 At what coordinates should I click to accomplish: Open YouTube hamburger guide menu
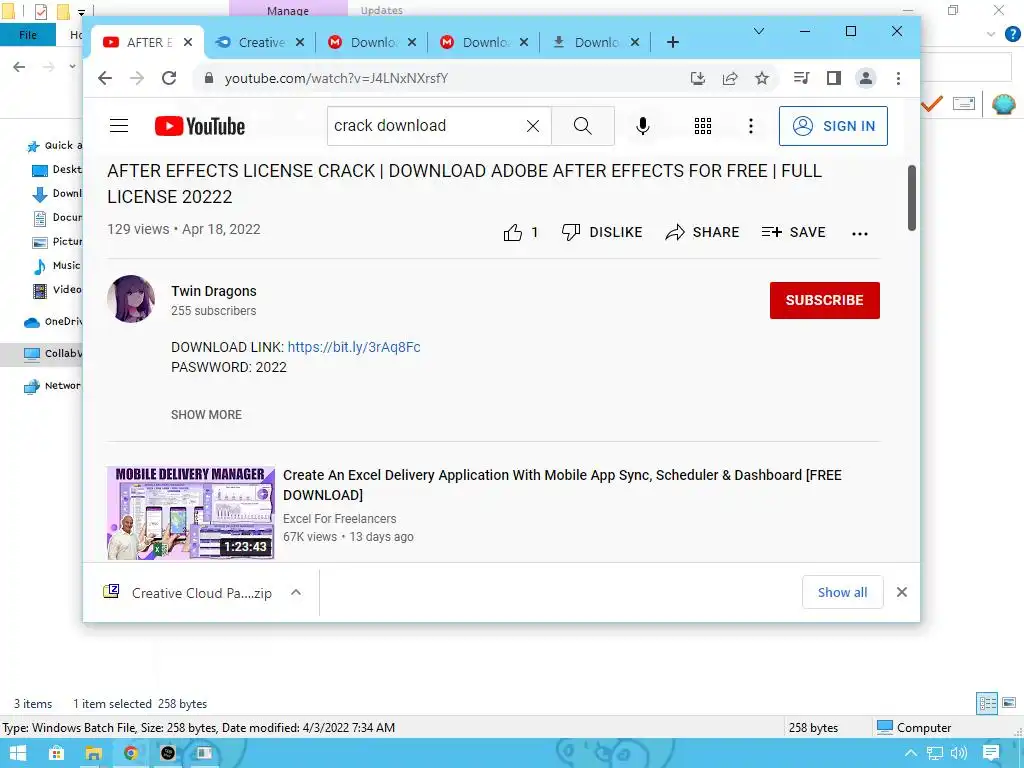119,125
